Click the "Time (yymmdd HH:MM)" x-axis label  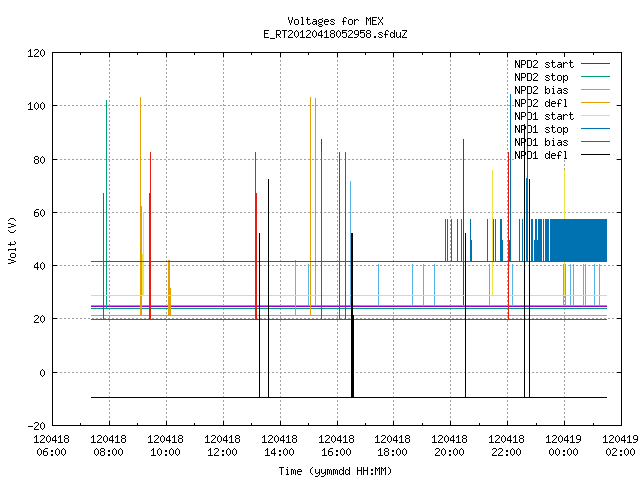tap(335, 471)
